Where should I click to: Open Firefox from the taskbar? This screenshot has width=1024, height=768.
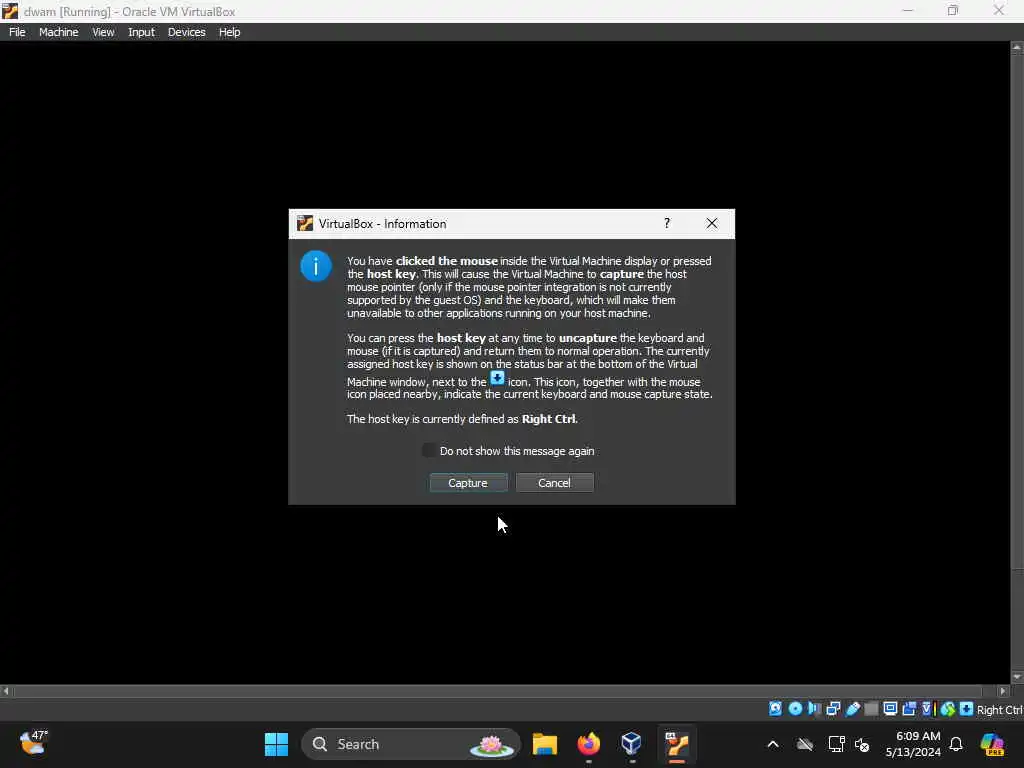[x=589, y=744]
